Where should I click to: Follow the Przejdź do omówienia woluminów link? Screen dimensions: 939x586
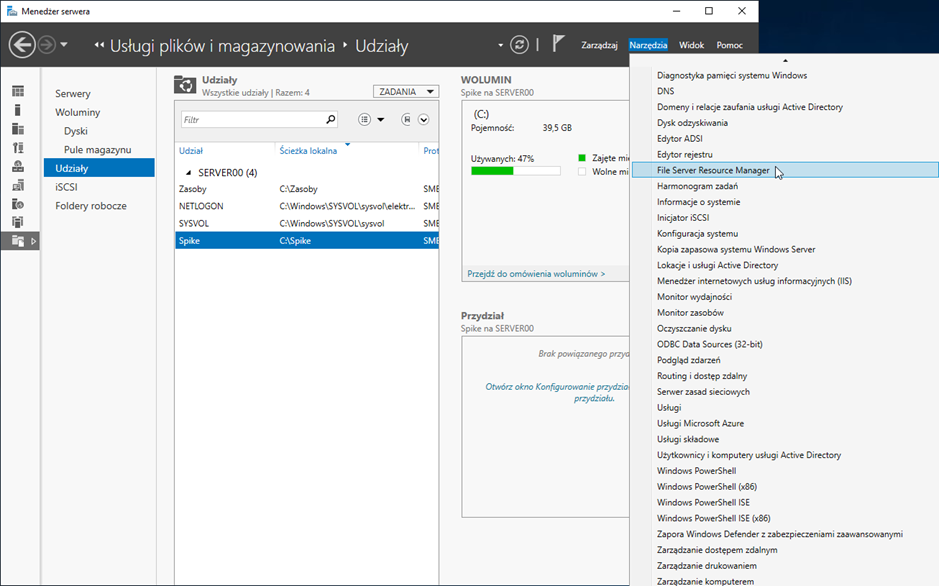pyautogui.click(x=535, y=273)
